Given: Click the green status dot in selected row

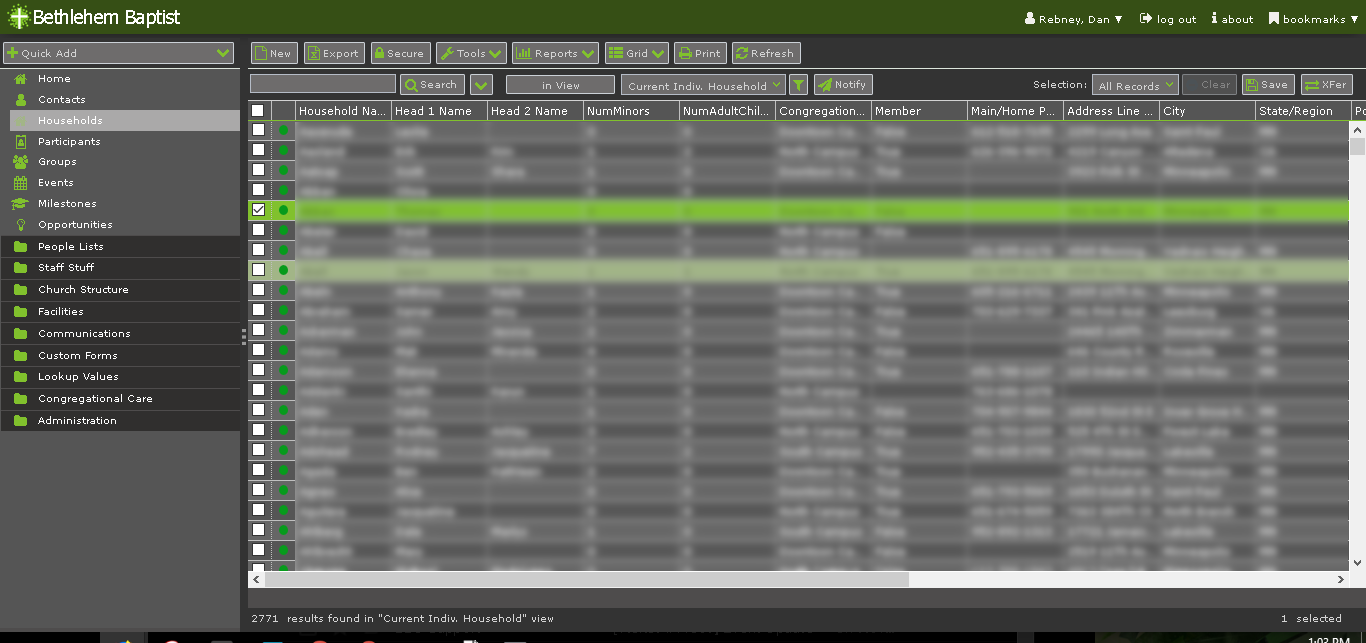Looking at the screenshot, I should [x=283, y=210].
